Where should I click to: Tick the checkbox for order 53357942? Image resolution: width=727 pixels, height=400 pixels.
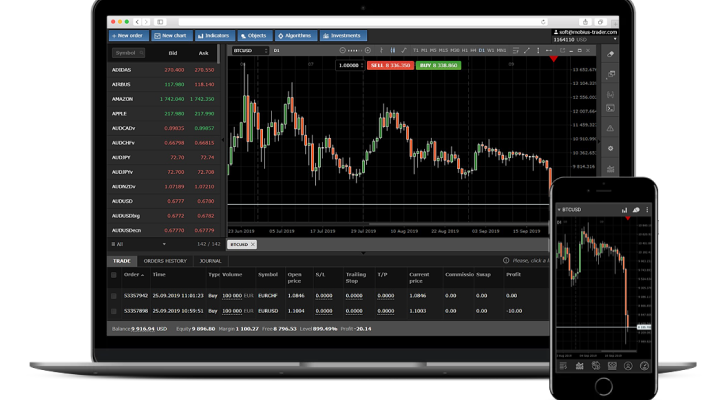pyautogui.click(x=113, y=296)
